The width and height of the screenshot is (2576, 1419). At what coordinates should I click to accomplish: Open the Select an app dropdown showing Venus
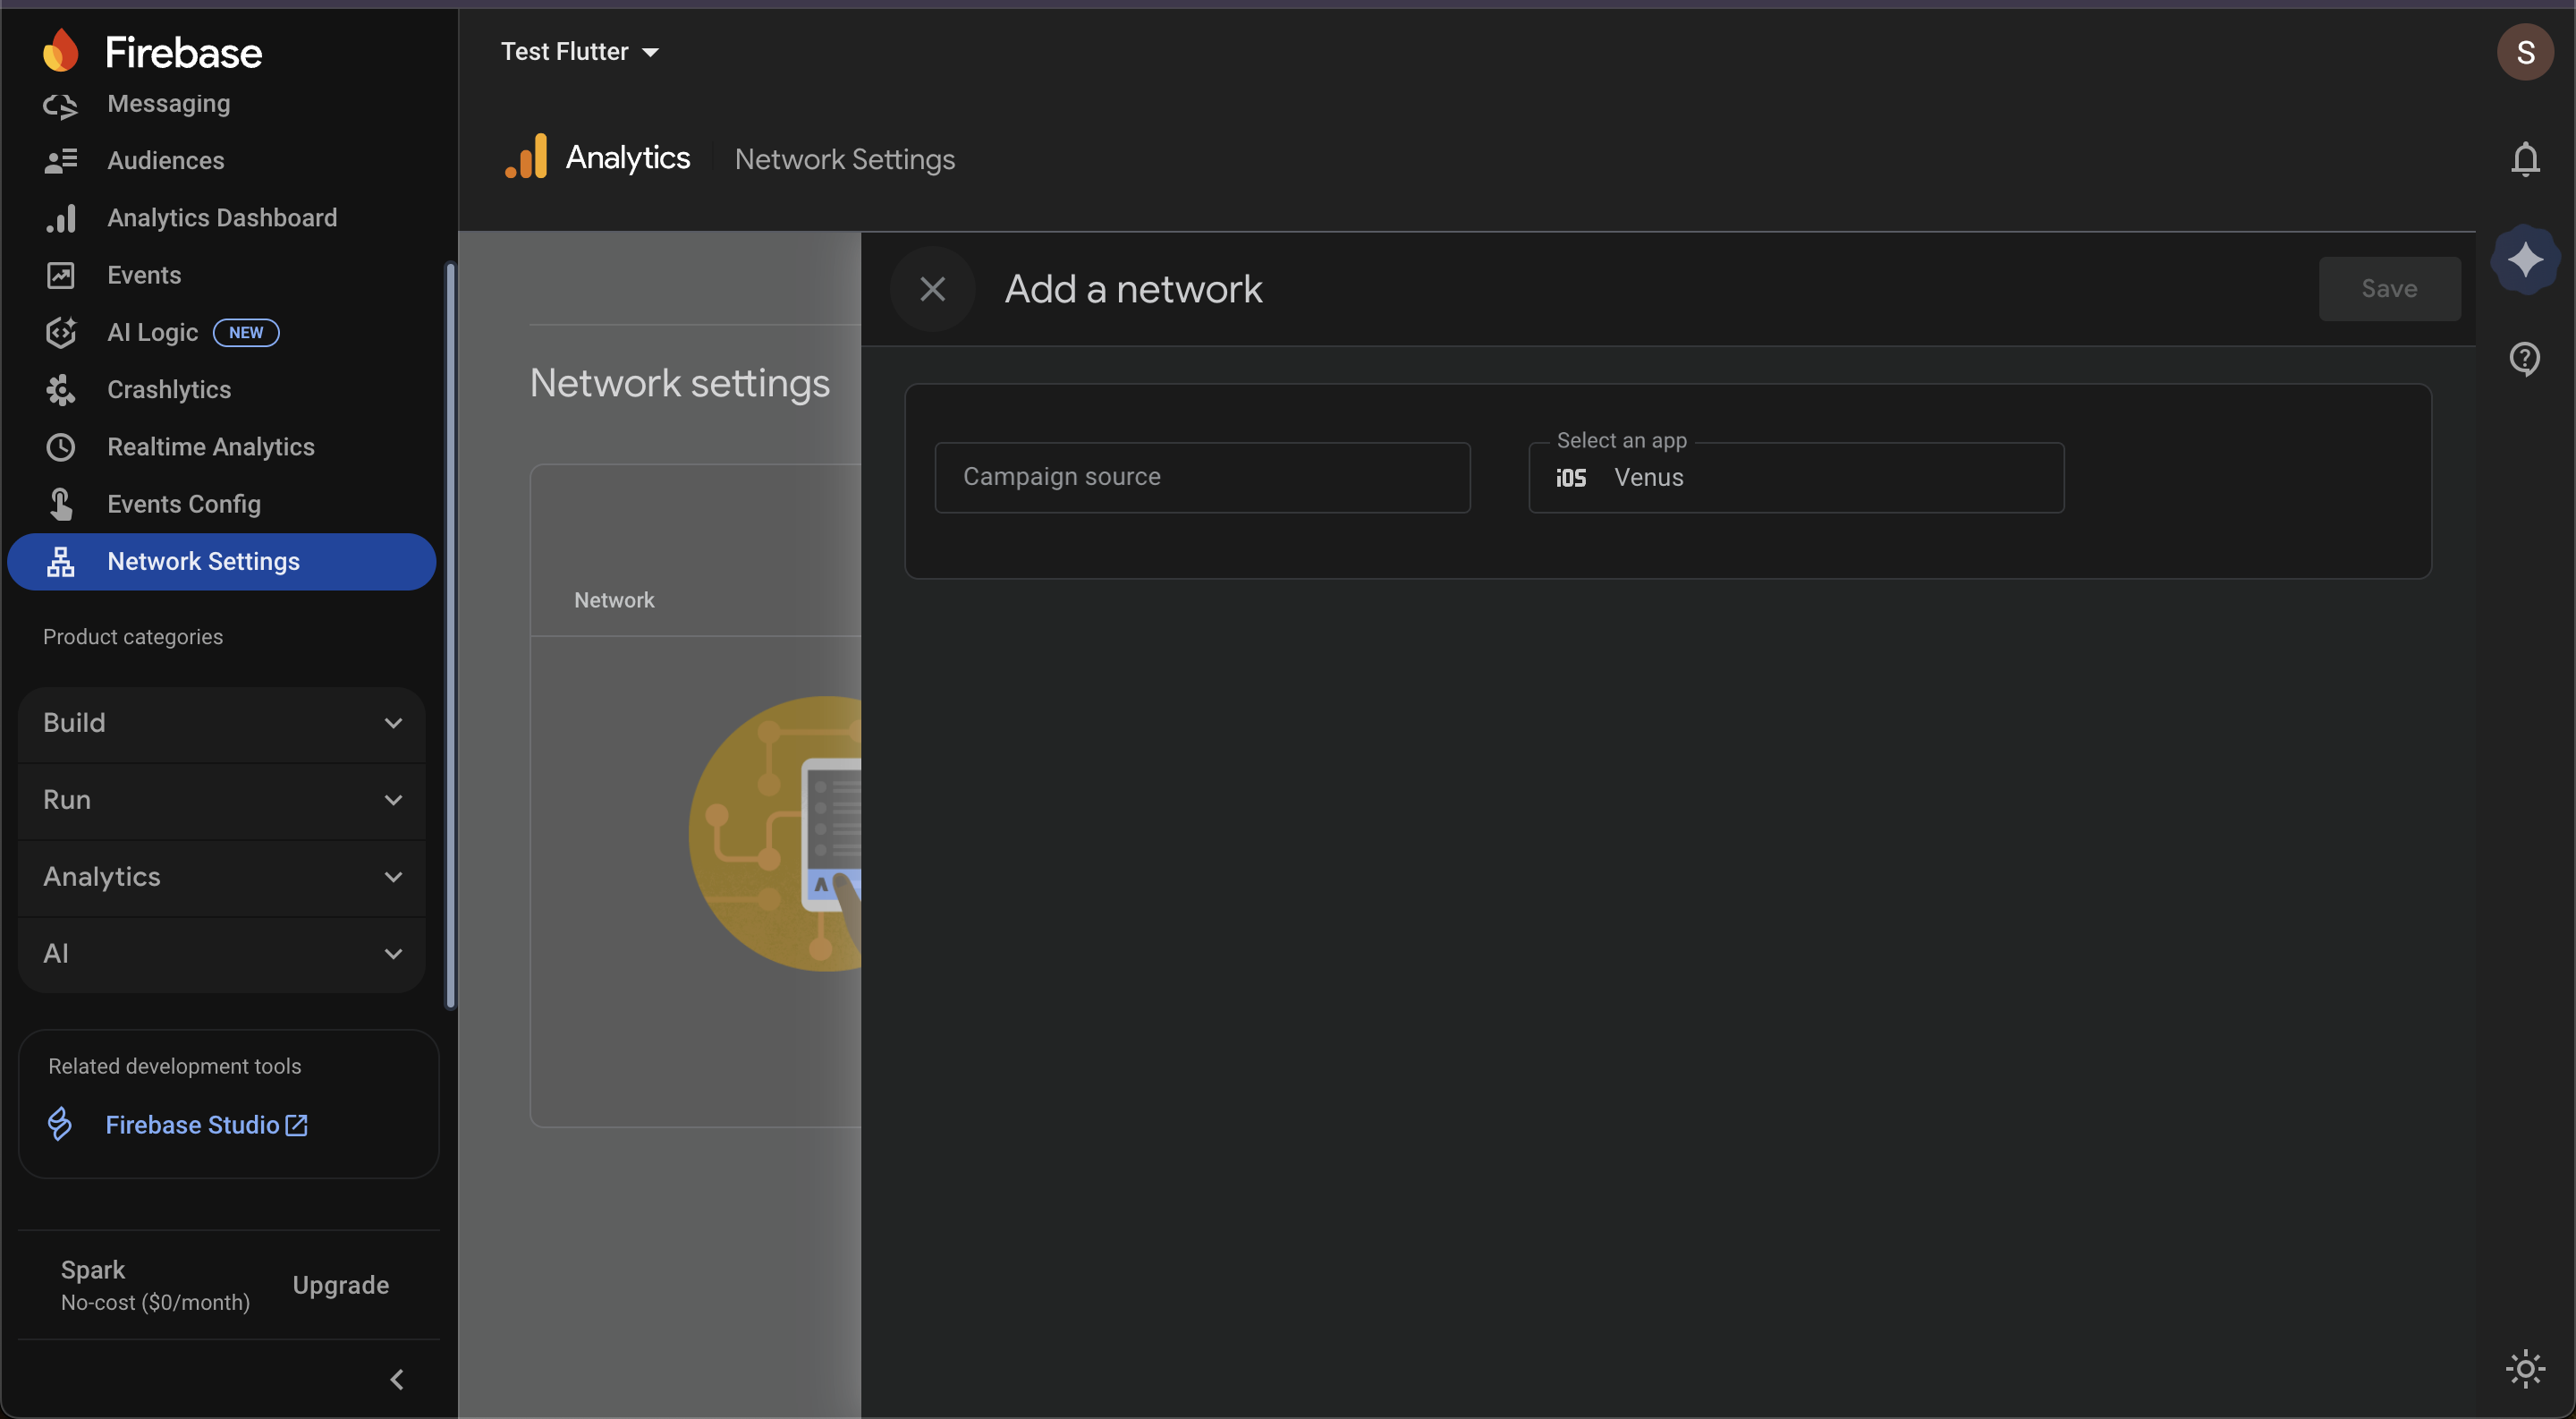[1795, 478]
